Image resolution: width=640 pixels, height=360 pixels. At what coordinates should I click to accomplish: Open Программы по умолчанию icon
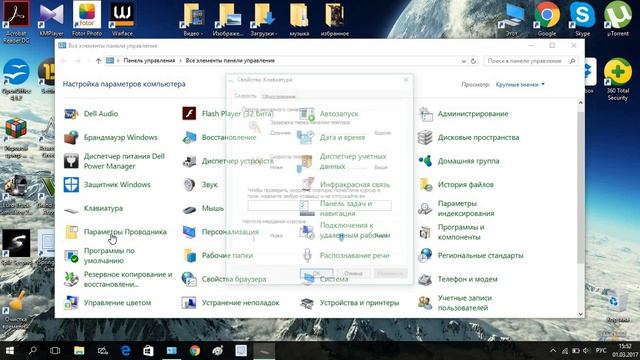[71, 256]
